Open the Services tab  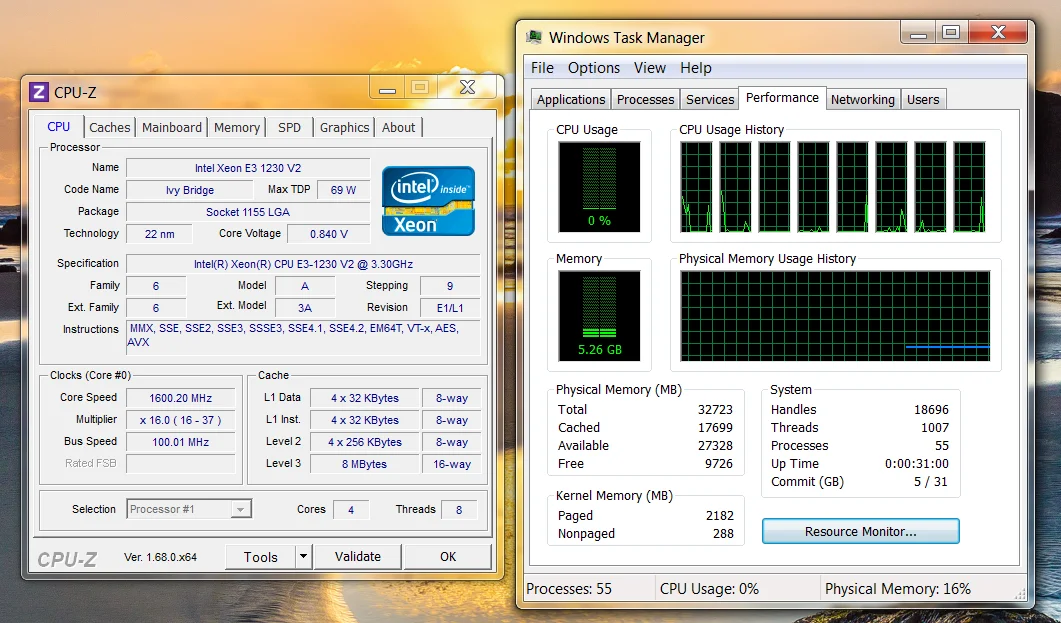(710, 99)
